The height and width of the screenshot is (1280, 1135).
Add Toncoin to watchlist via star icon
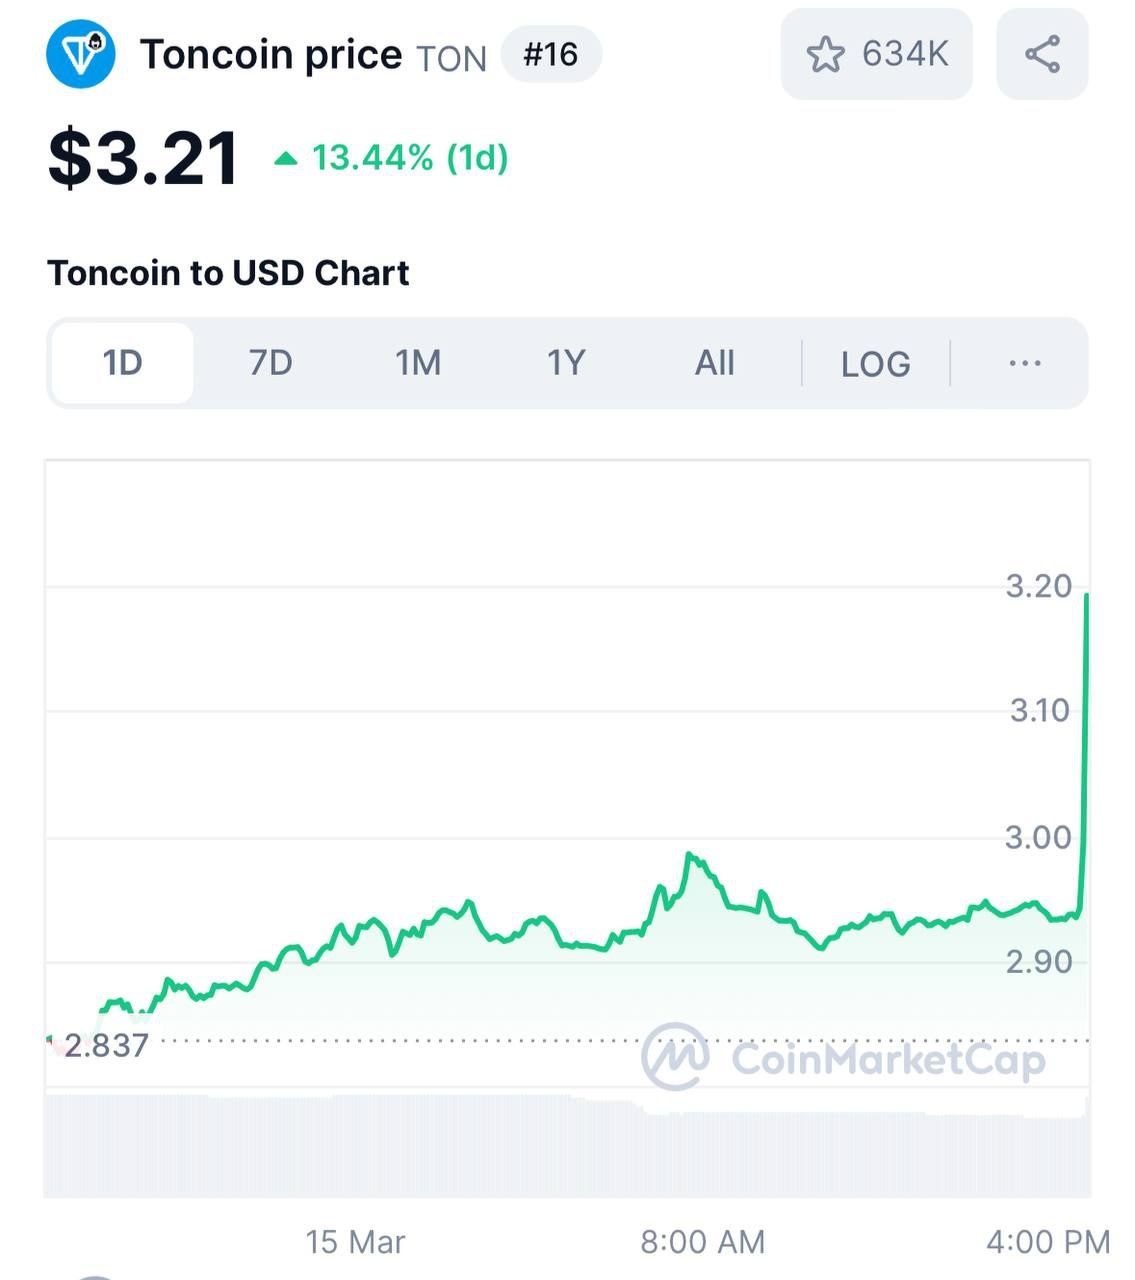(x=825, y=54)
